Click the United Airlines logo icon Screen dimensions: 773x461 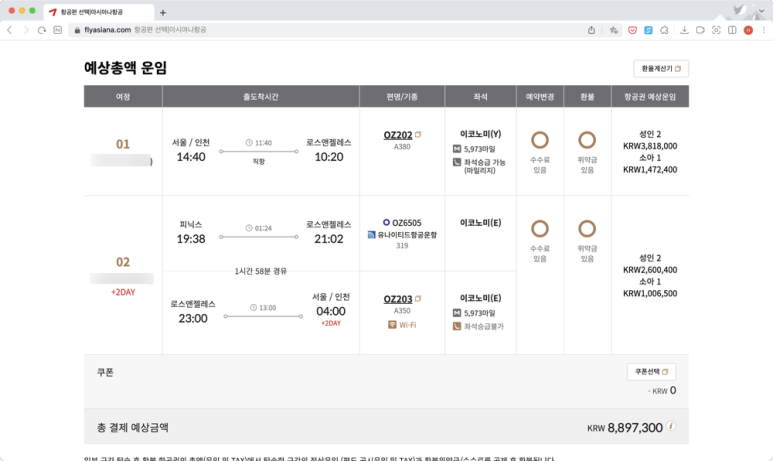(x=372, y=235)
